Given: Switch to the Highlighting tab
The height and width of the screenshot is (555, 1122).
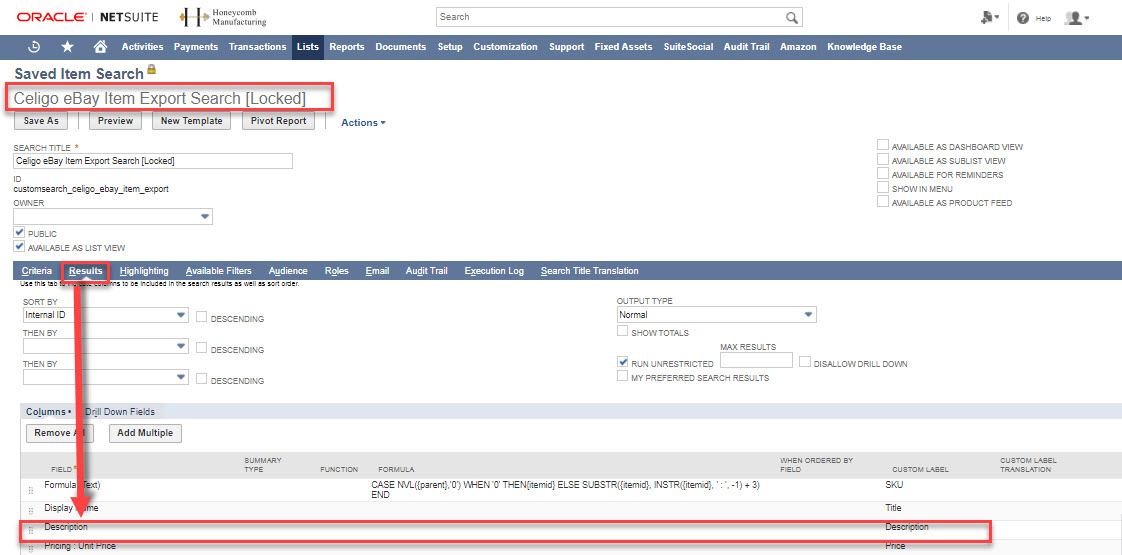Looking at the screenshot, I should coord(145,271).
